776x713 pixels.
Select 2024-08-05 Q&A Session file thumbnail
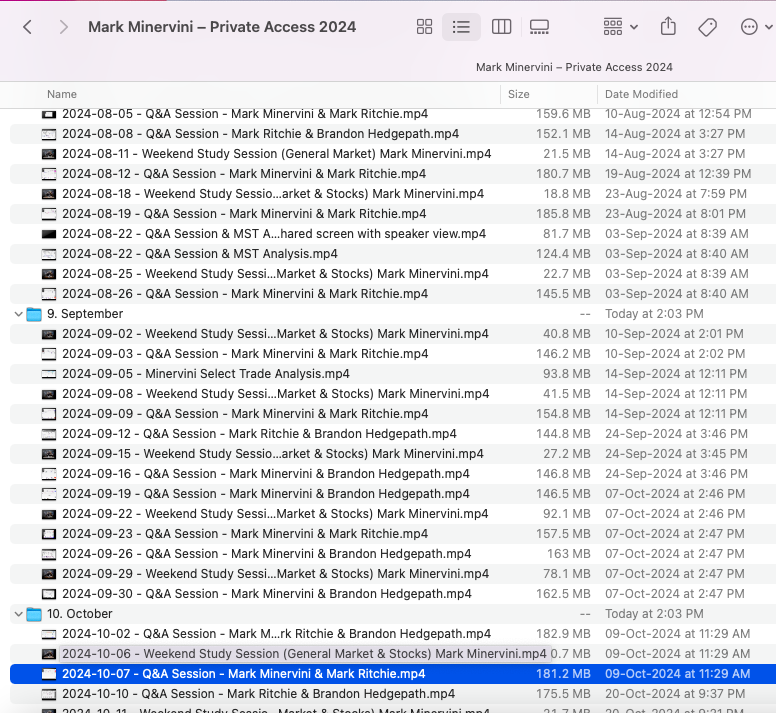click(x=48, y=114)
